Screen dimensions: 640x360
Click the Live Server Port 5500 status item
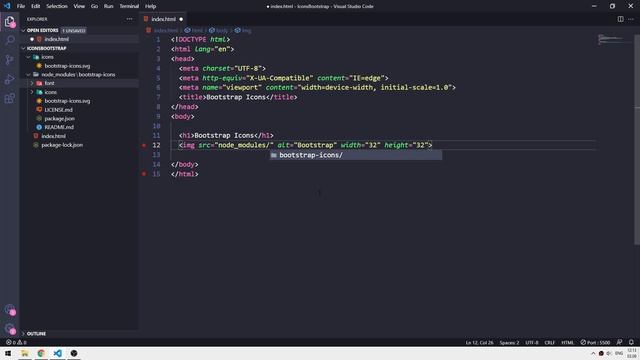click(x=595, y=342)
